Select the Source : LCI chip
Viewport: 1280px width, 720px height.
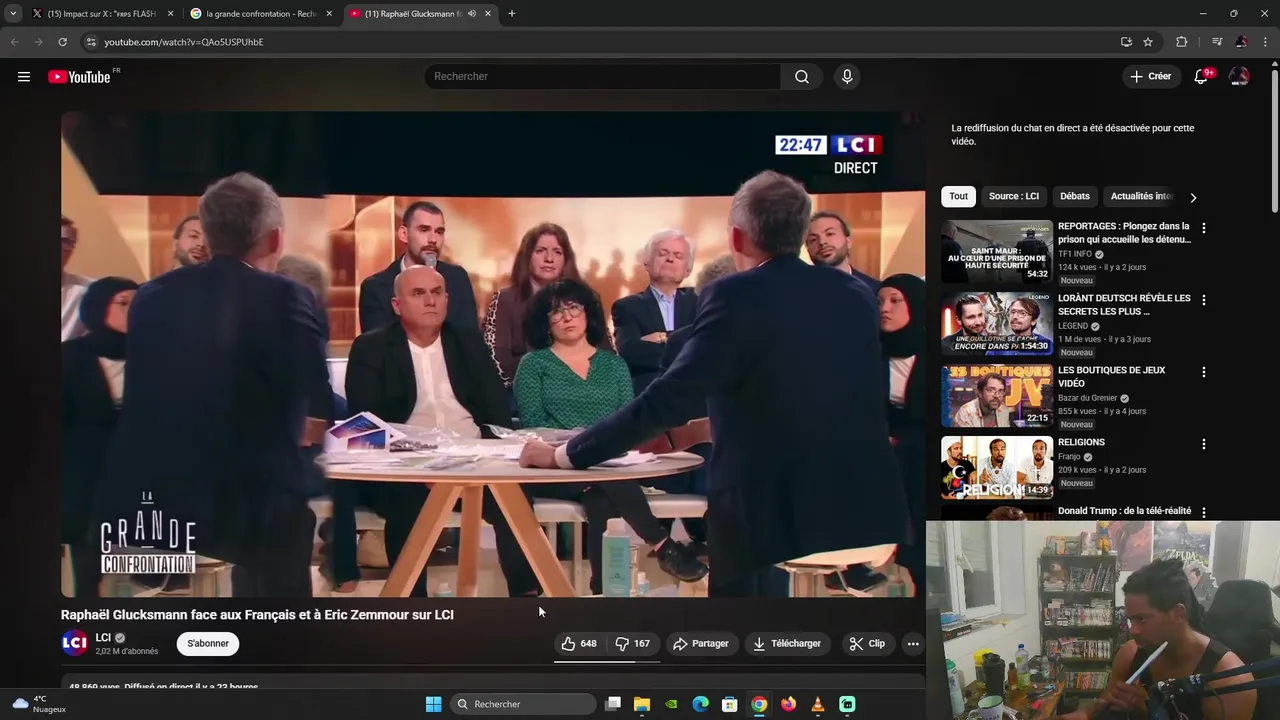(x=1014, y=197)
